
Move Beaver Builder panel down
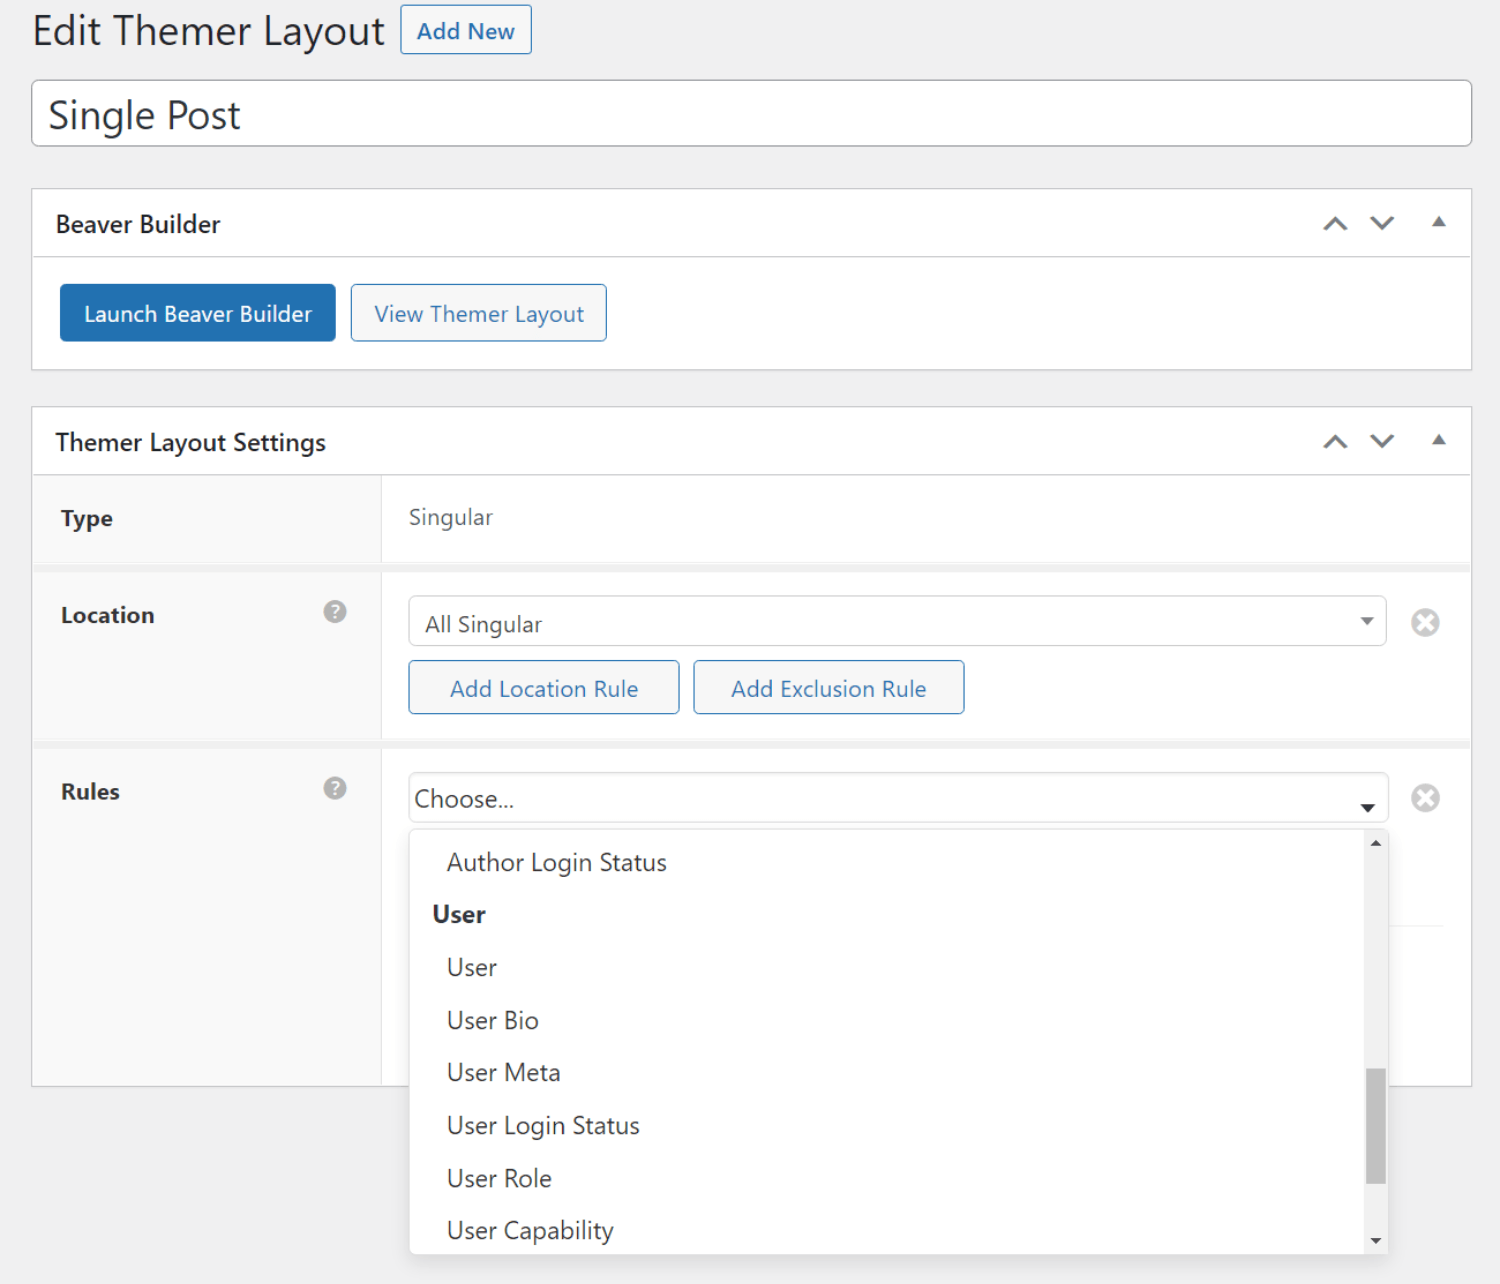[1382, 223]
